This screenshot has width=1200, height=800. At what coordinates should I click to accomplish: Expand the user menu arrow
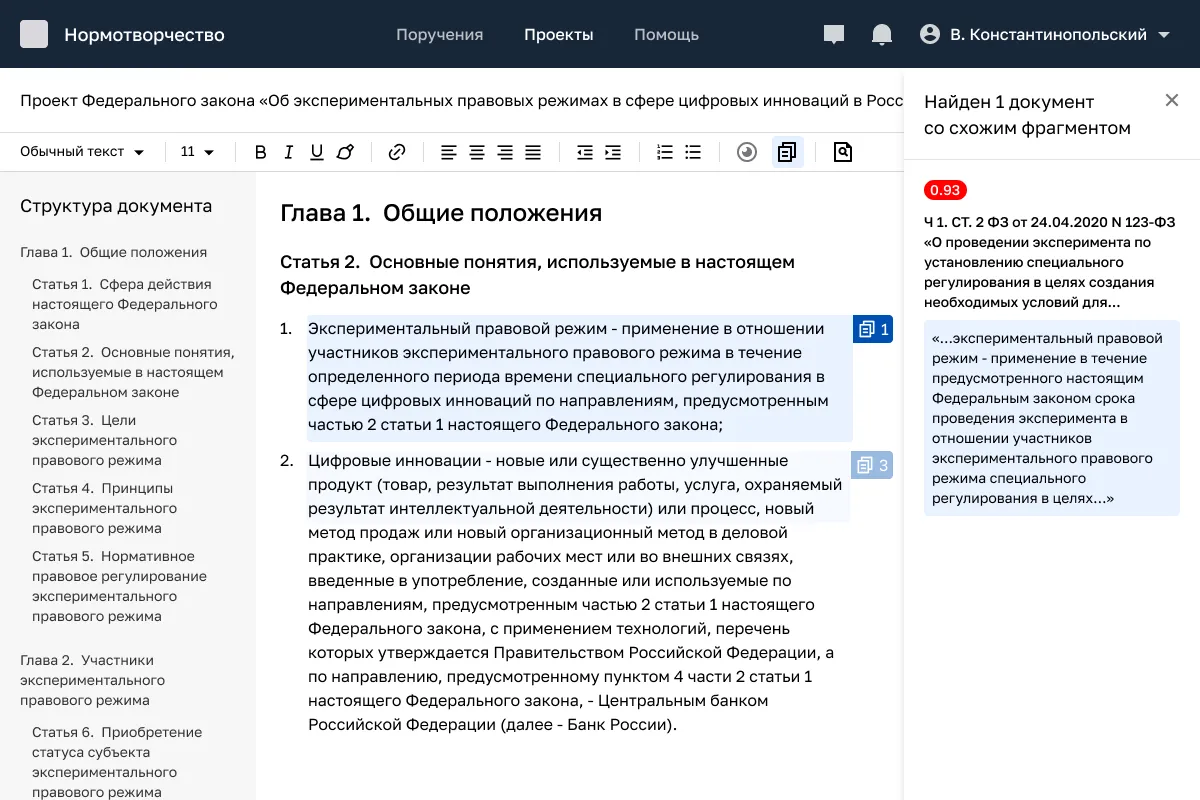pyautogui.click(x=1164, y=35)
